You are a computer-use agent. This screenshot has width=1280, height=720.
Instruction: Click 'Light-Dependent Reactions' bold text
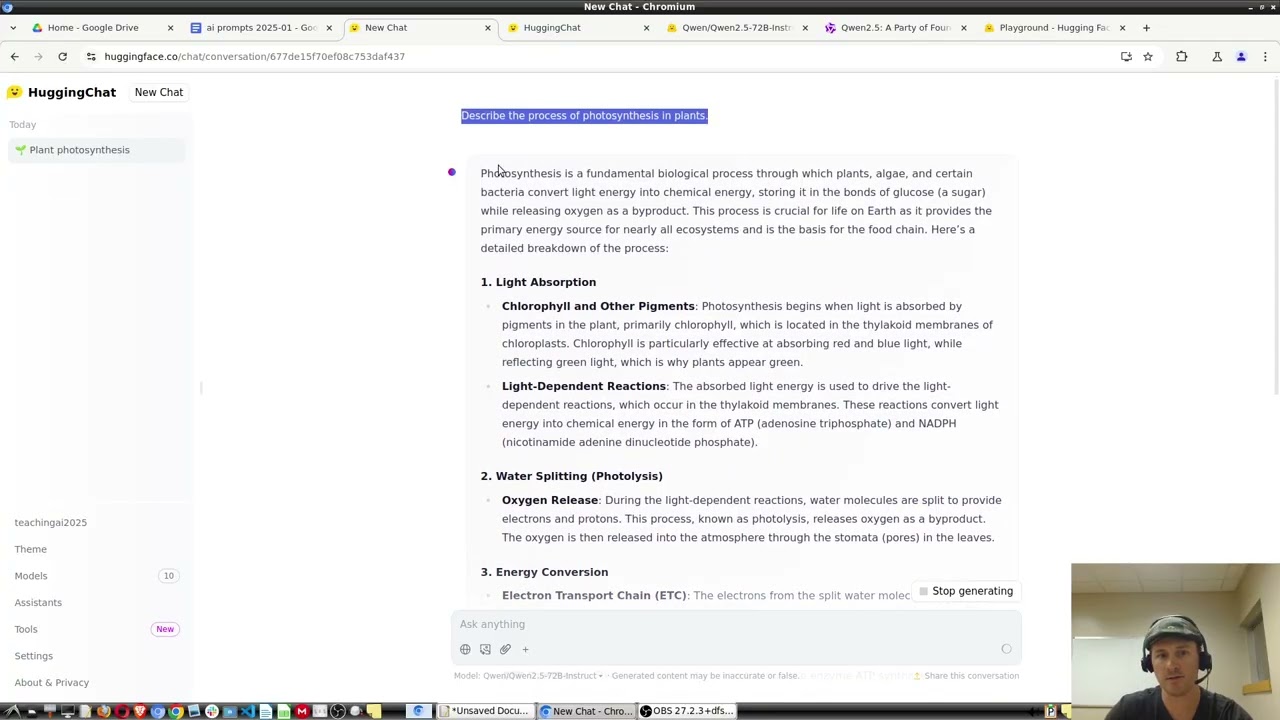[584, 386]
